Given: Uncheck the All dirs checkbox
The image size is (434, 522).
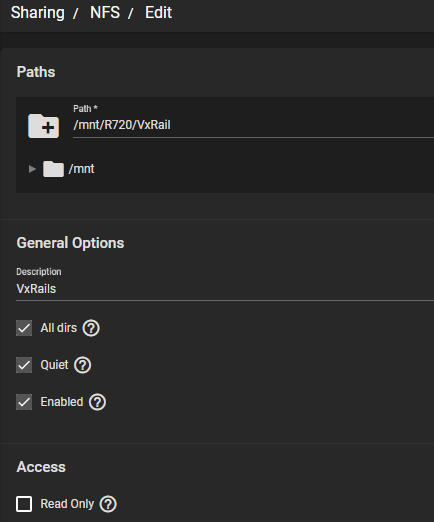Looking at the screenshot, I should [x=24, y=328].
